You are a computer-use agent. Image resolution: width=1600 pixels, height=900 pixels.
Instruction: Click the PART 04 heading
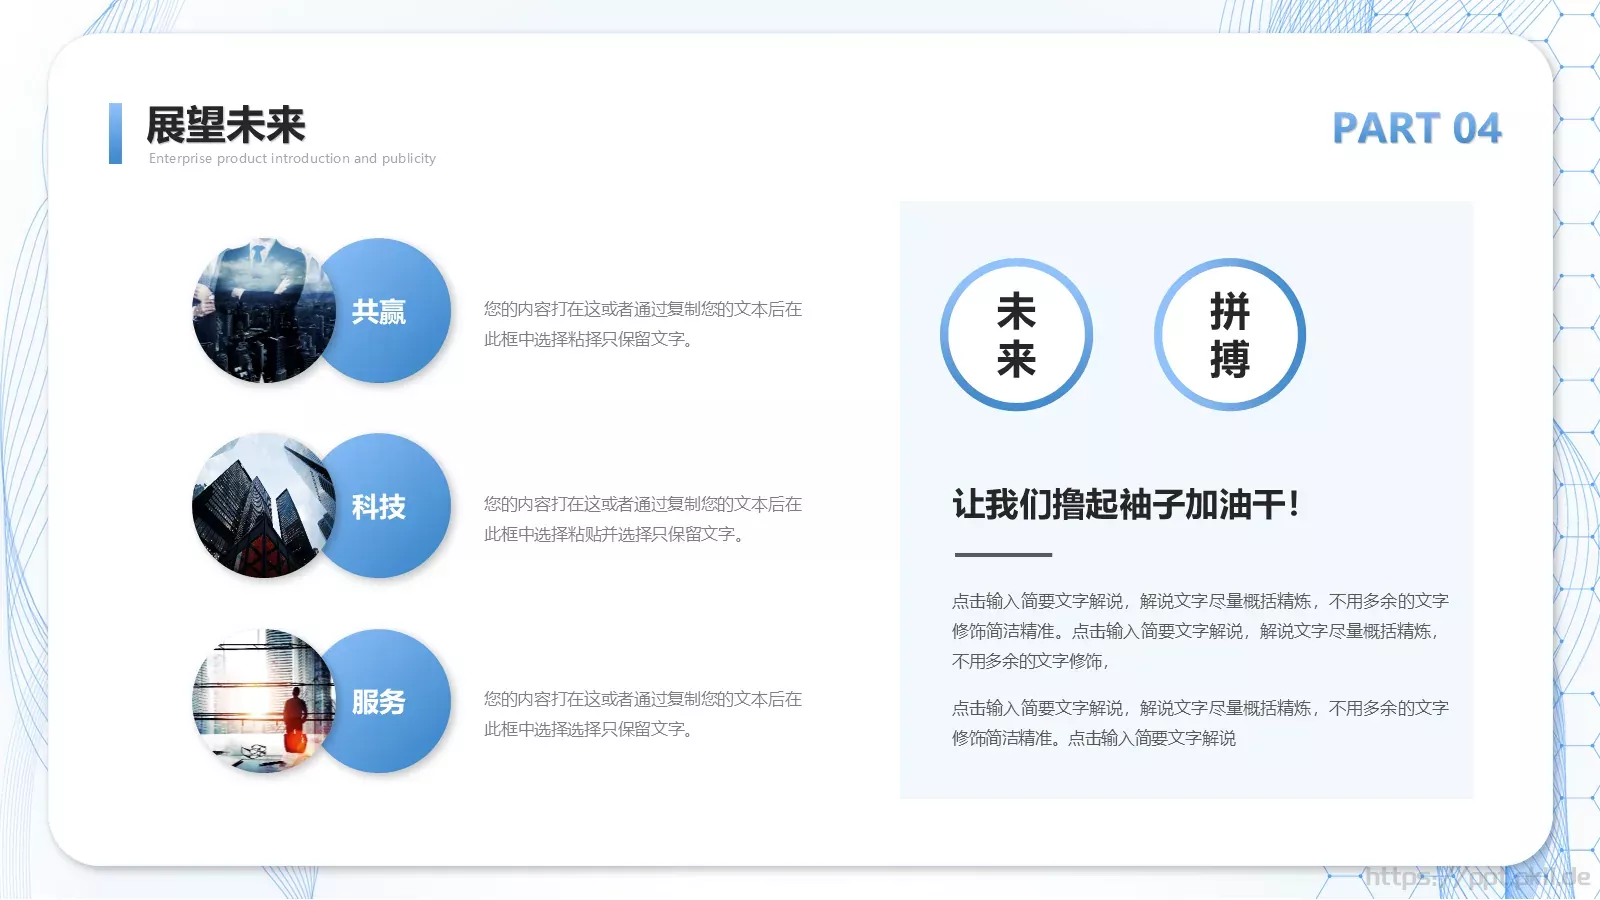click(1416, 128)
